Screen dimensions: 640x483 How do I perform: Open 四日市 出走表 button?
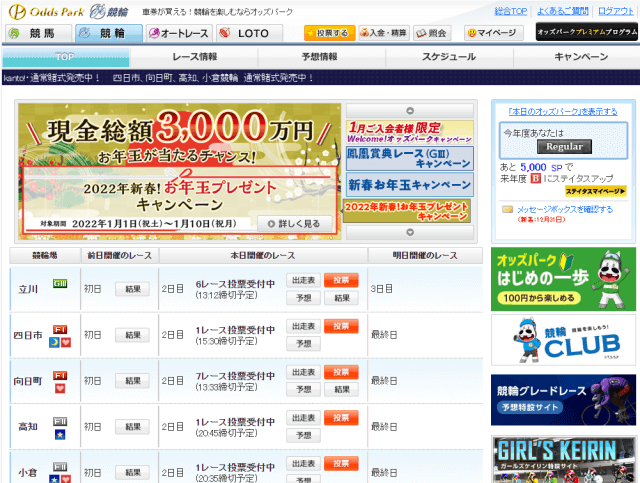303,326
